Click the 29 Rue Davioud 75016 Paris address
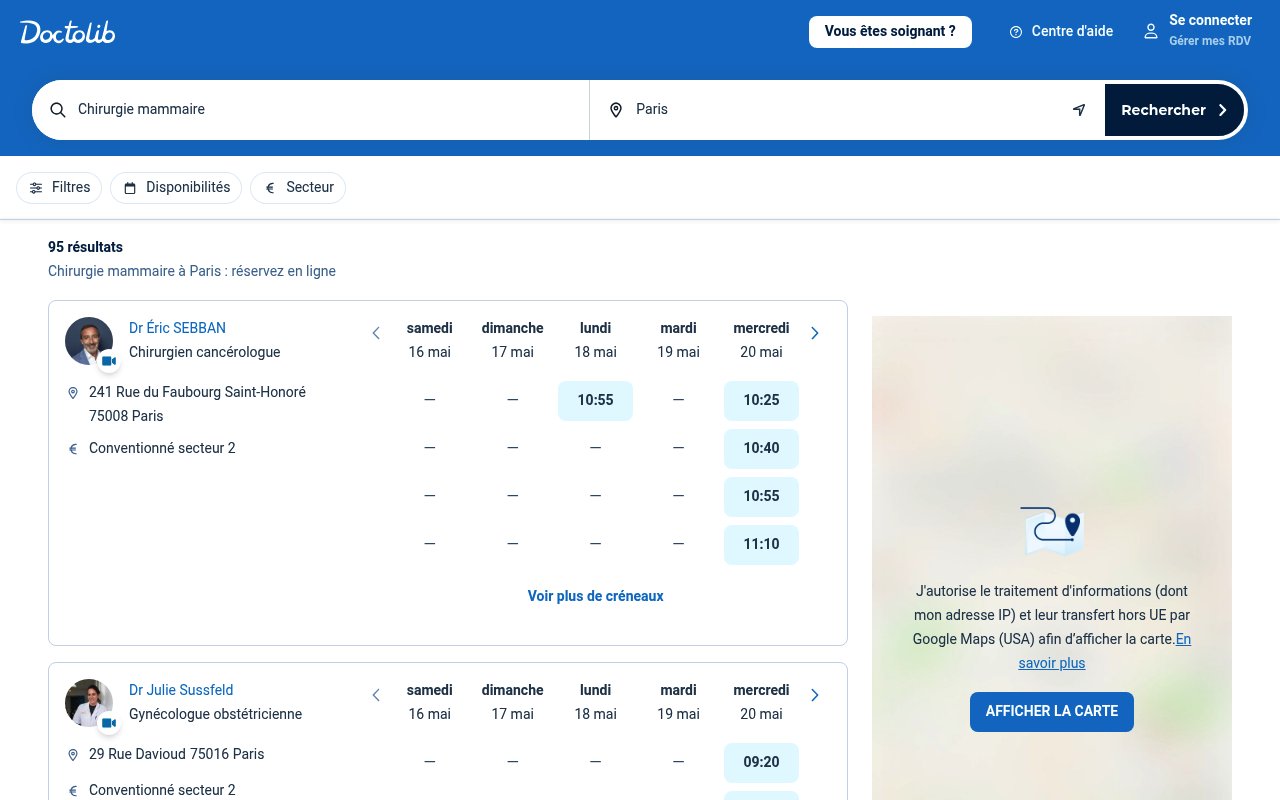Image resolution: width=1280 pixels, height=800 pixels. pyautogui.click(x=177, y=754)
